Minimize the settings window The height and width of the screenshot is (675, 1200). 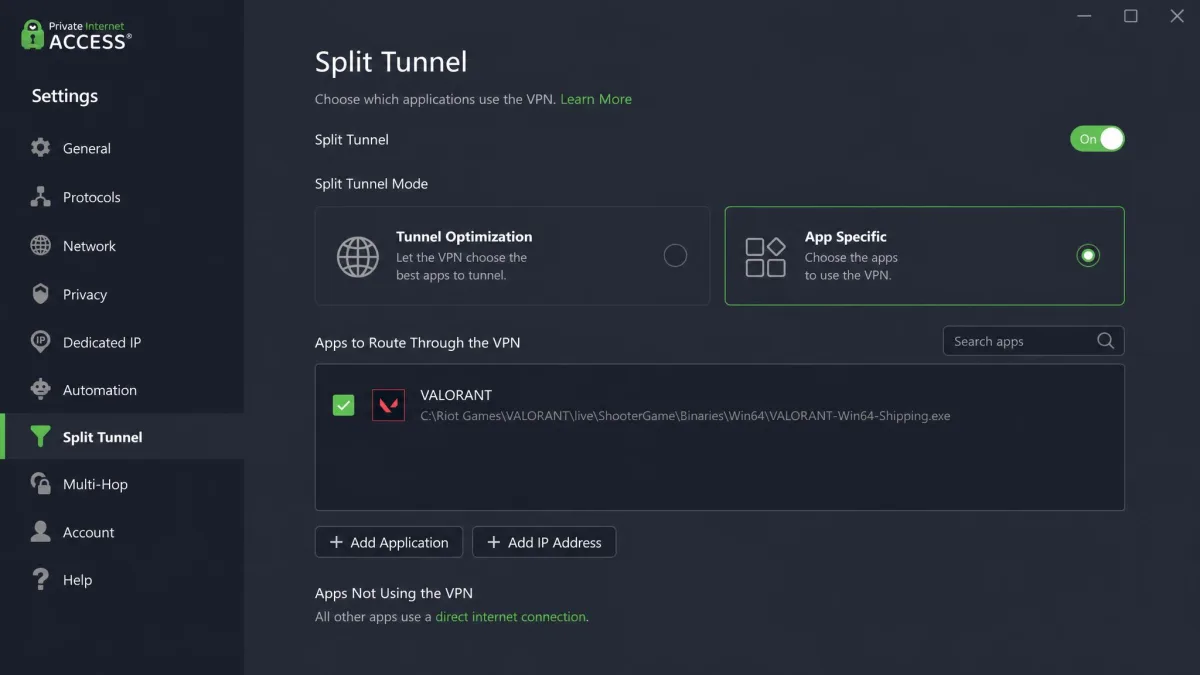(x=1085, y=16)
